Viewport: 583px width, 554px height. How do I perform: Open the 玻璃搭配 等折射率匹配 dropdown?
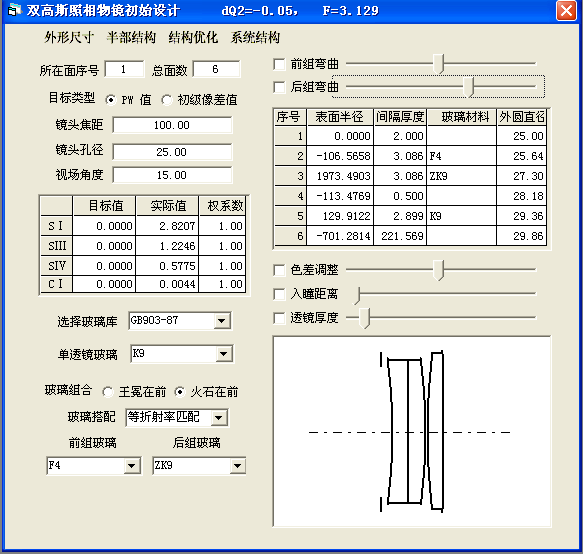[x=219, y=418]
